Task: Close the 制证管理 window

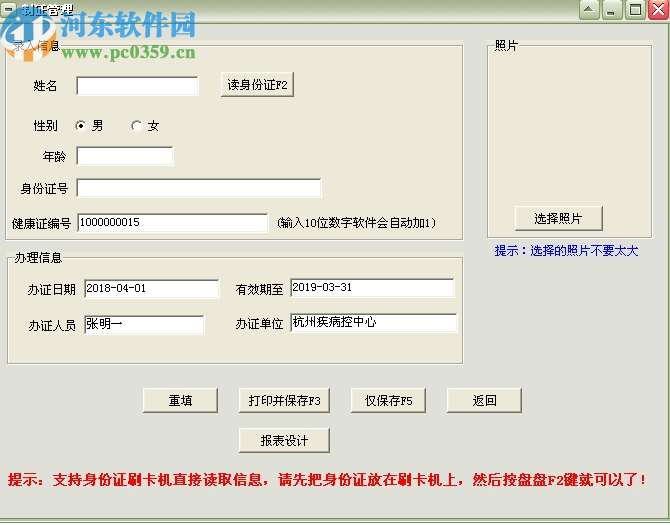Action: [658, 9]
